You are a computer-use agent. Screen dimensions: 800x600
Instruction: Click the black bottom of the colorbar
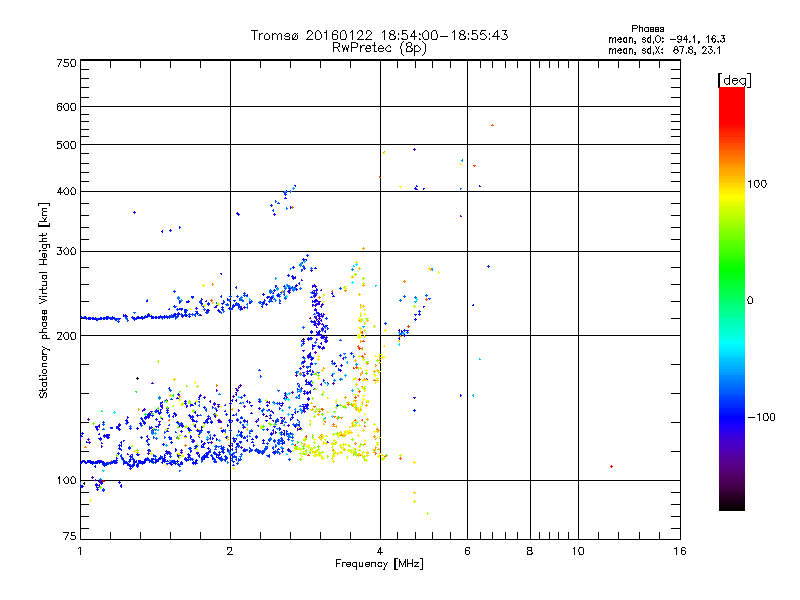click(732, 503)
